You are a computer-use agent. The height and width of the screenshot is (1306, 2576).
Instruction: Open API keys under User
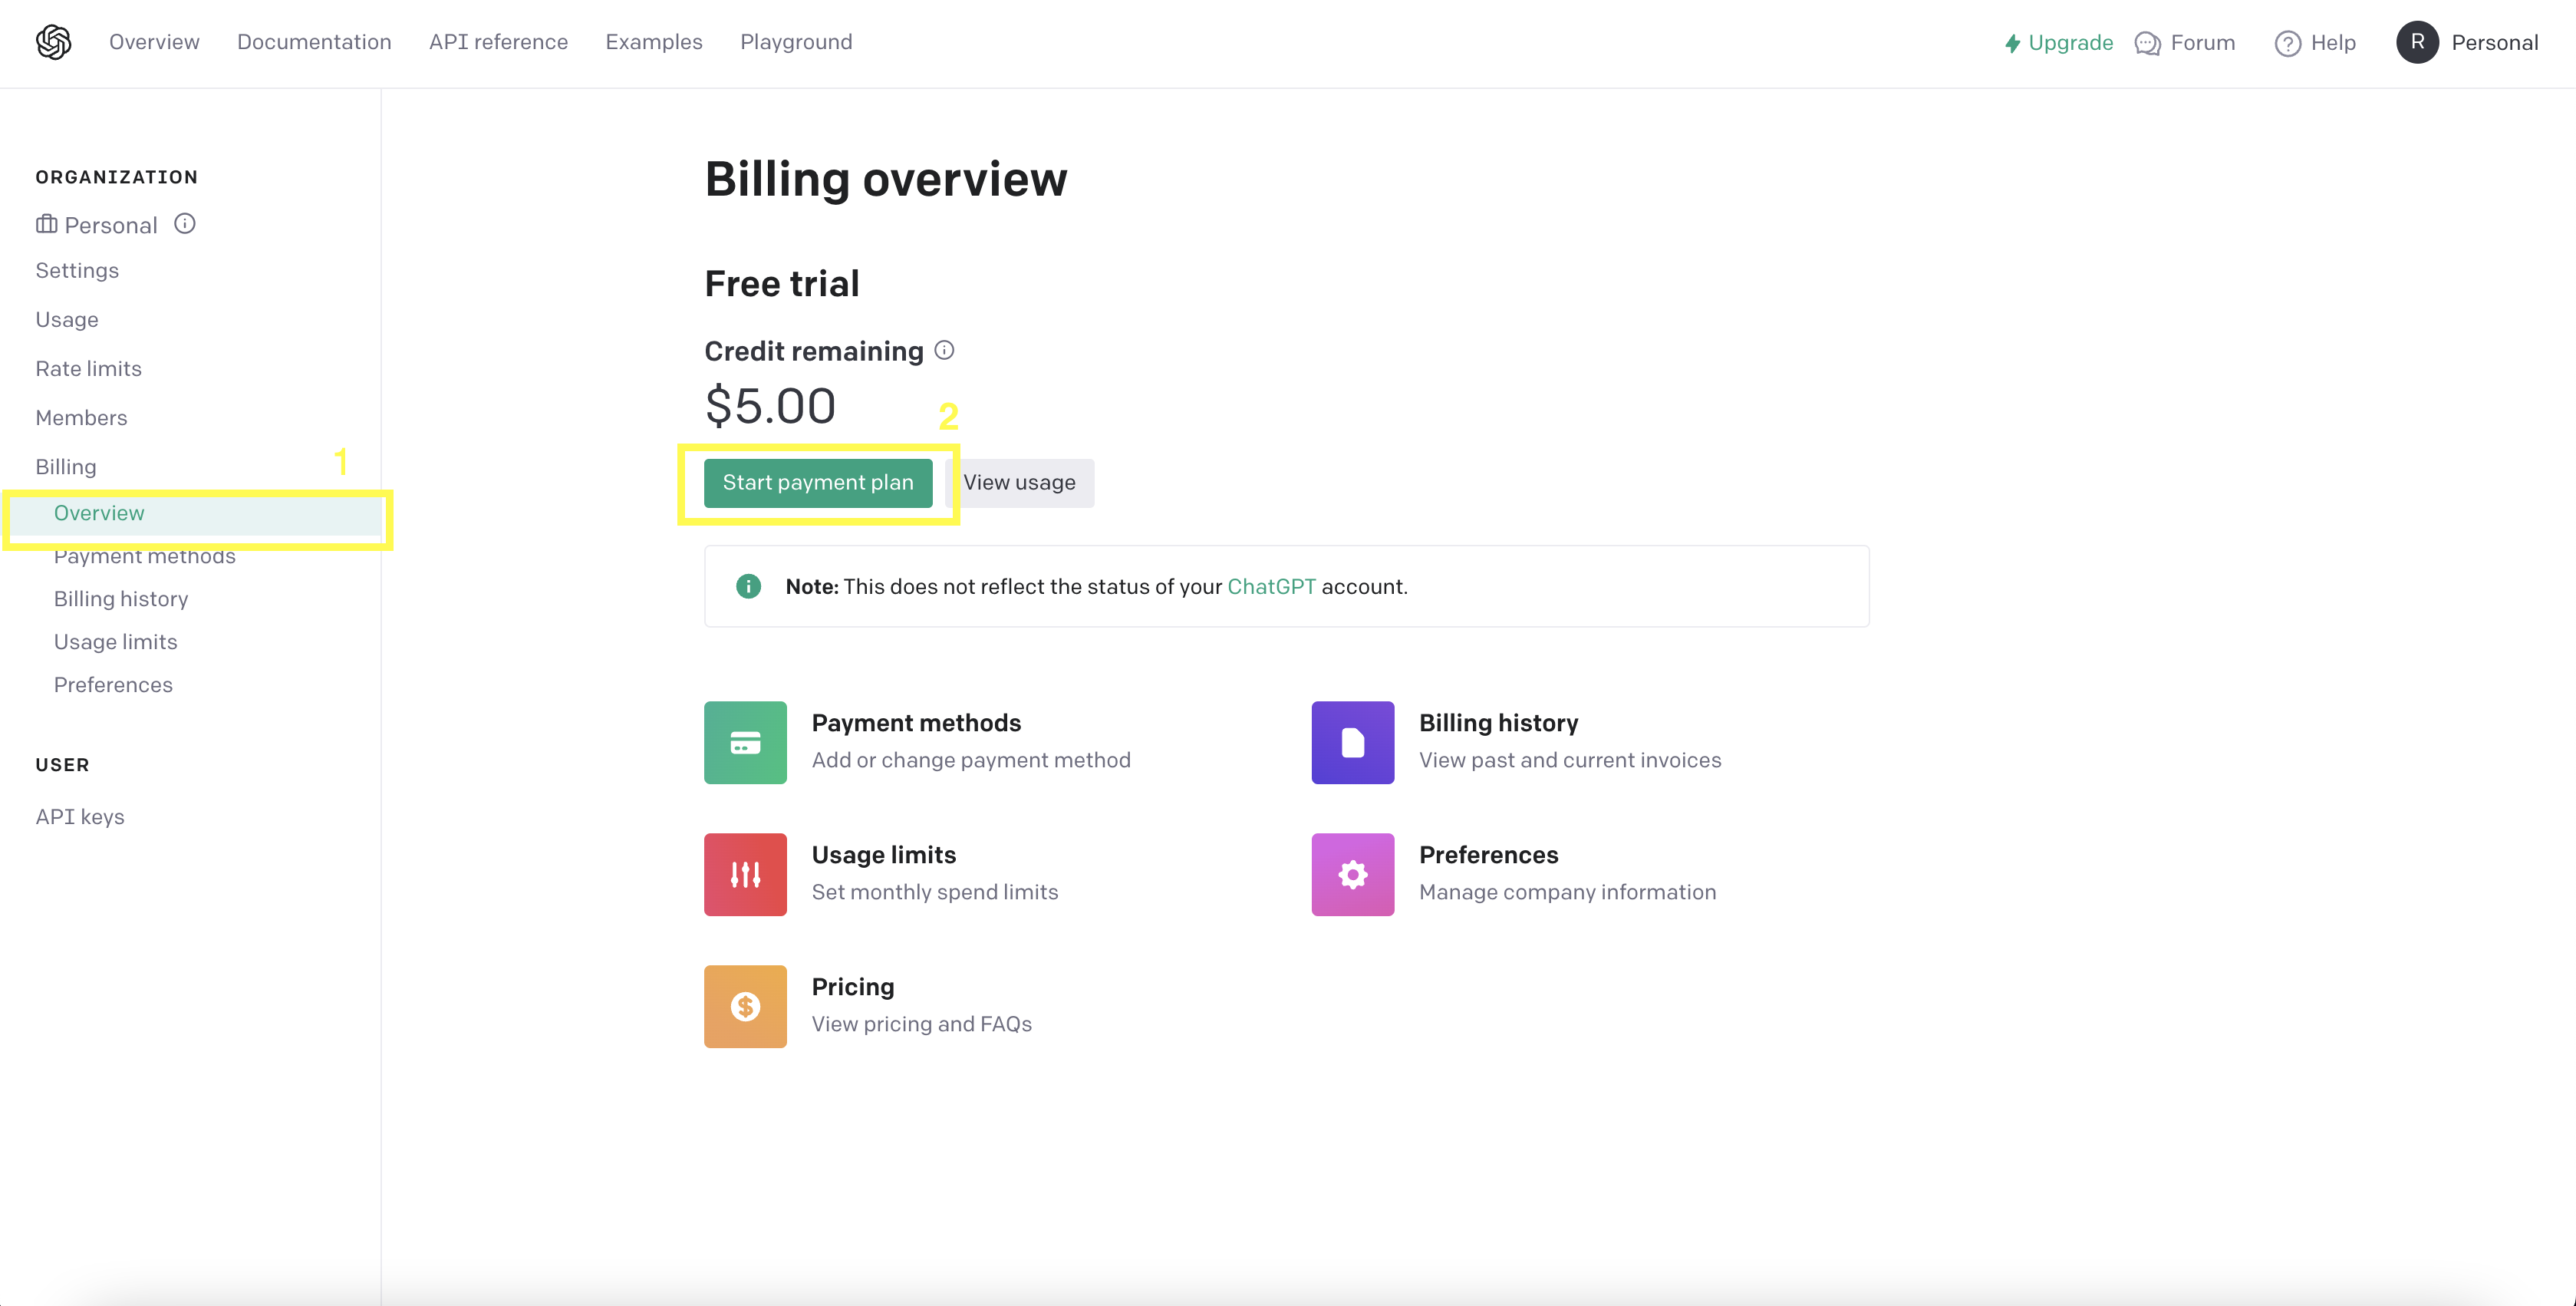pyautogui.click(x=80, y=817)
